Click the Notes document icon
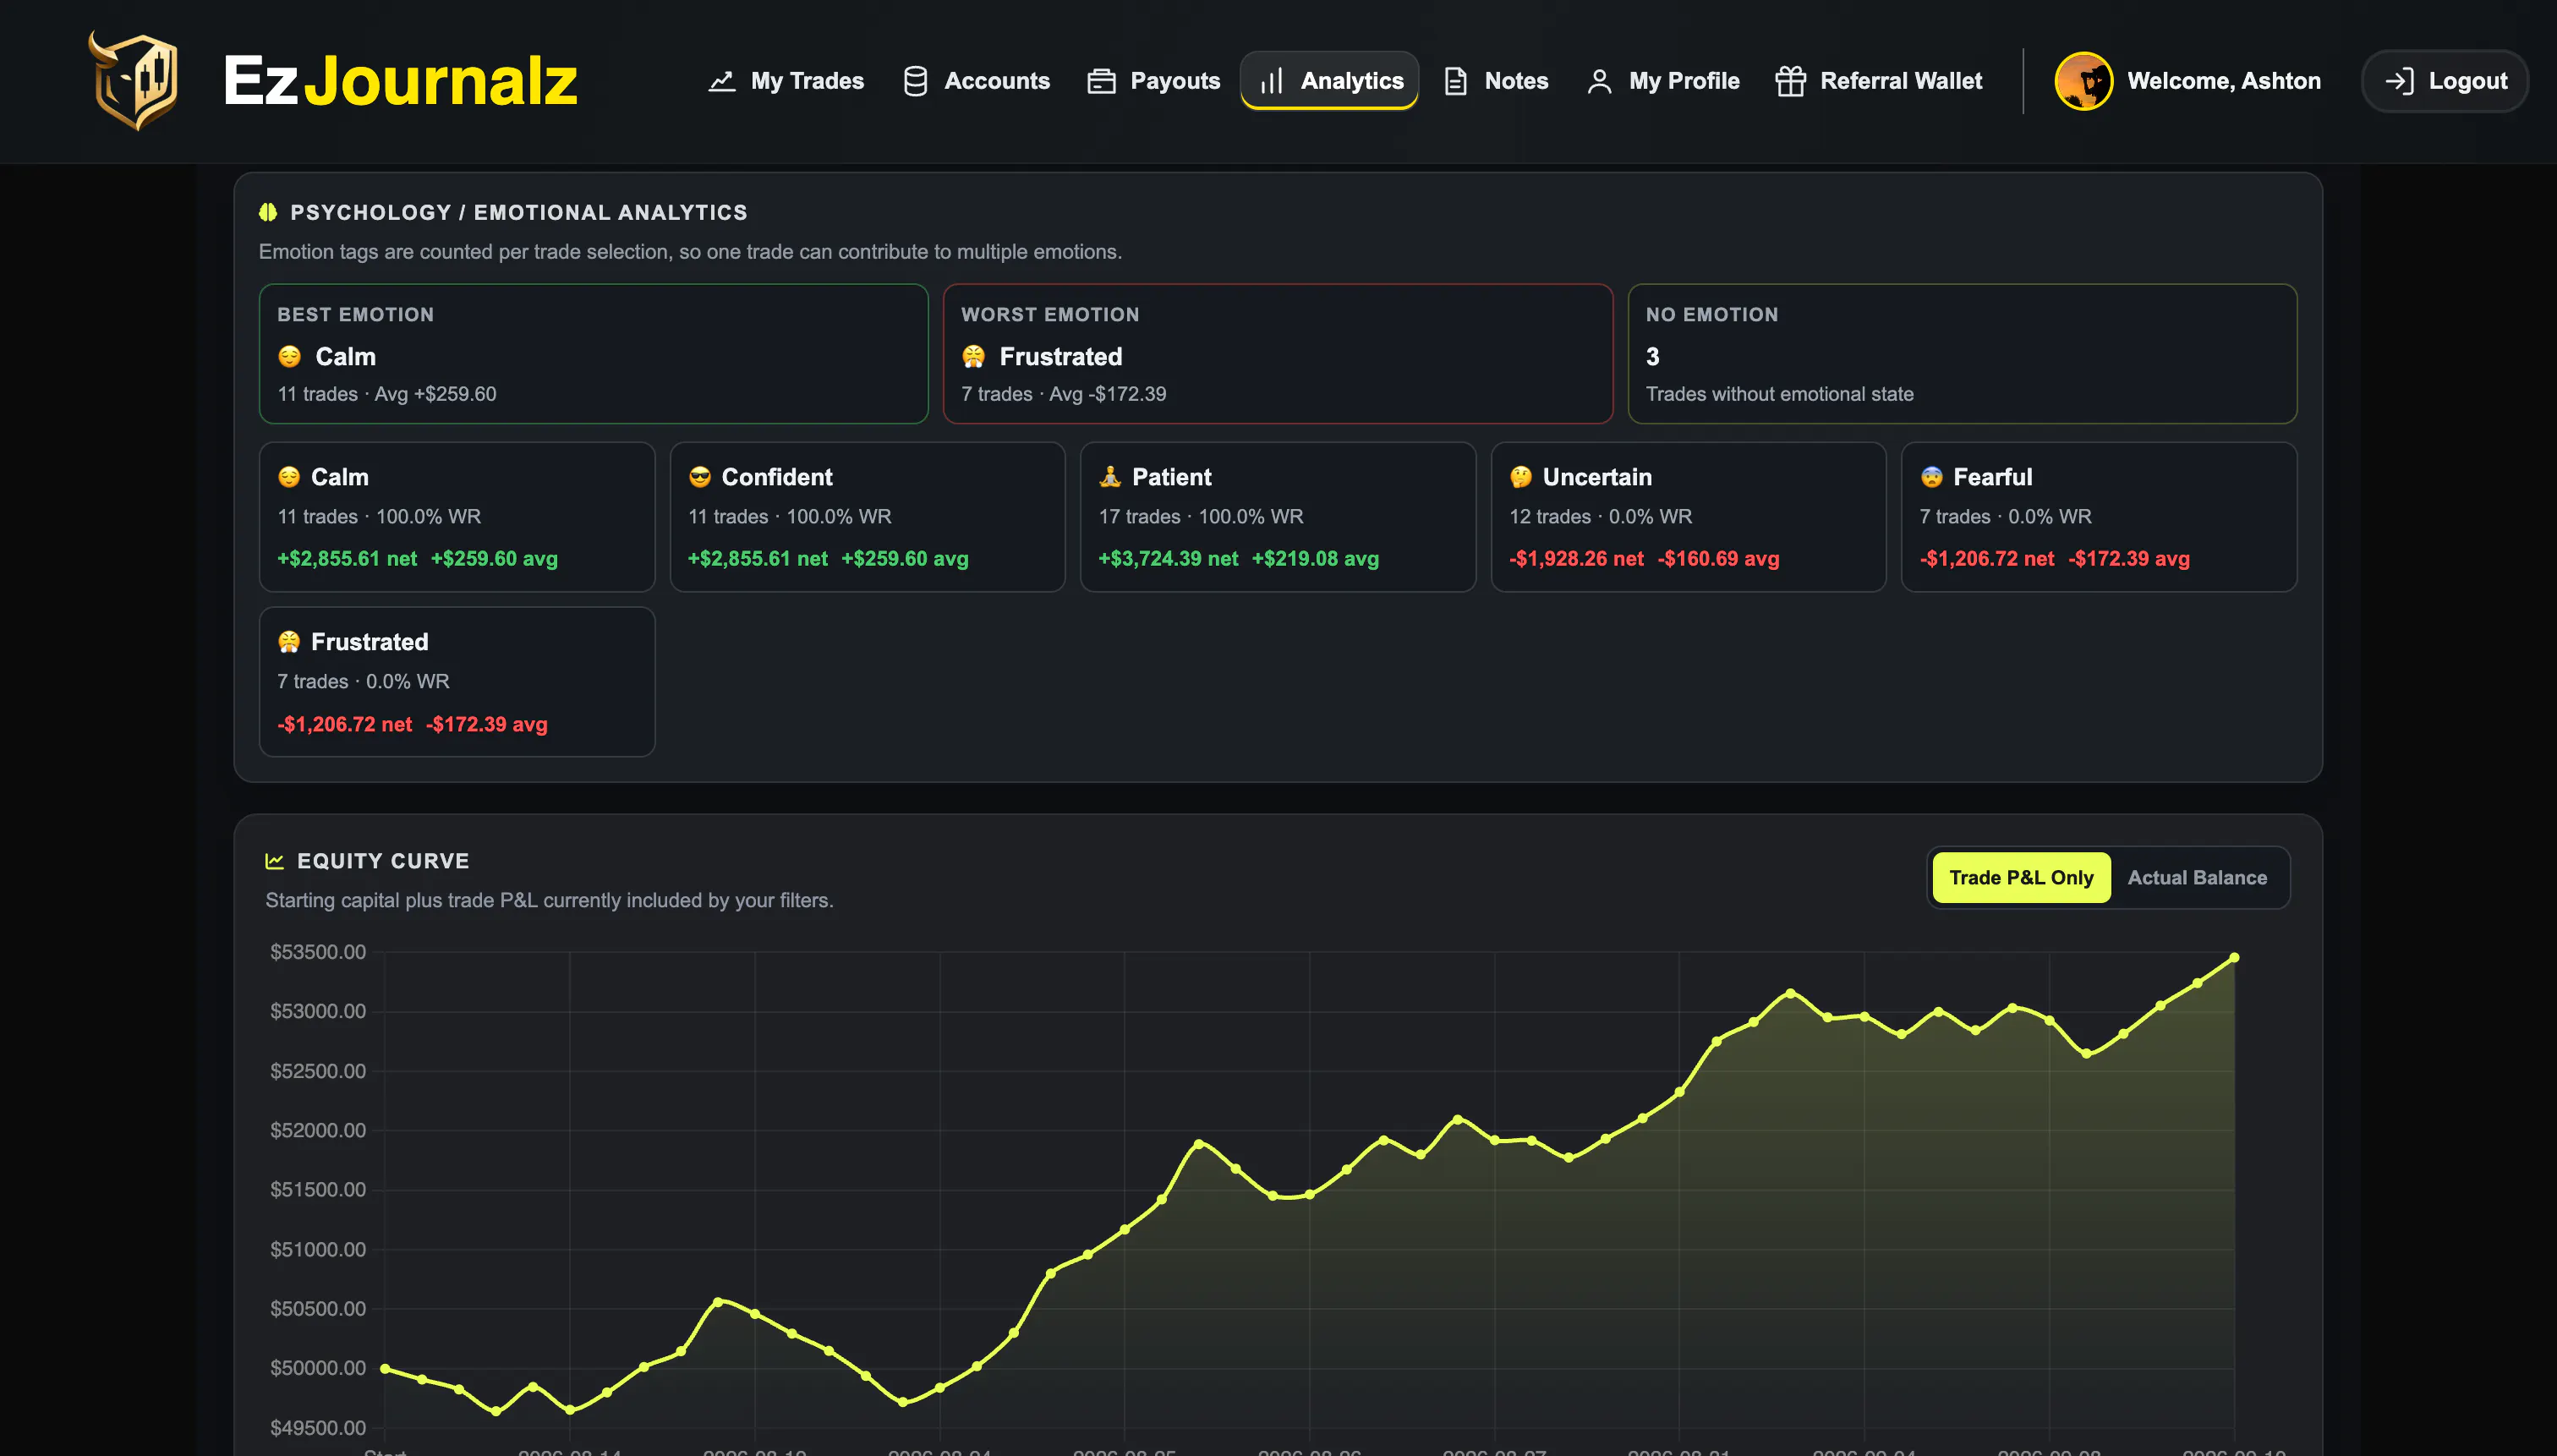The image size is (2557, 1456). (1456, 81)
